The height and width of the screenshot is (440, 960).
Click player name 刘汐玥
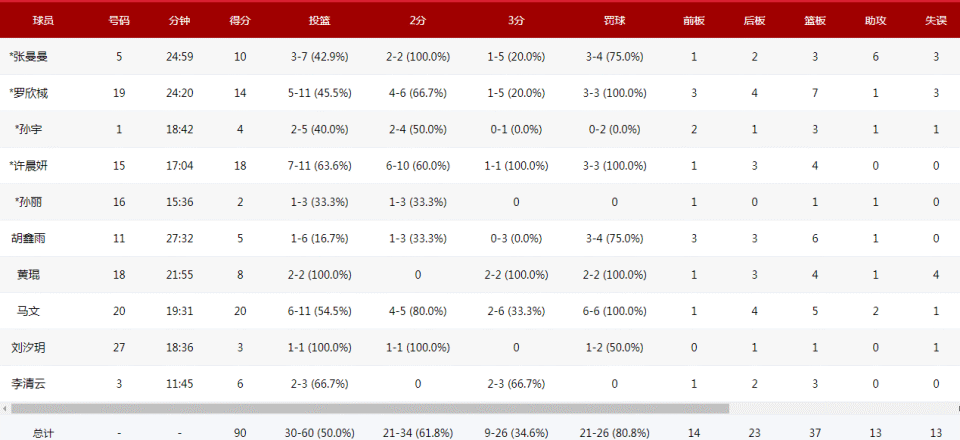pos(29,347)
